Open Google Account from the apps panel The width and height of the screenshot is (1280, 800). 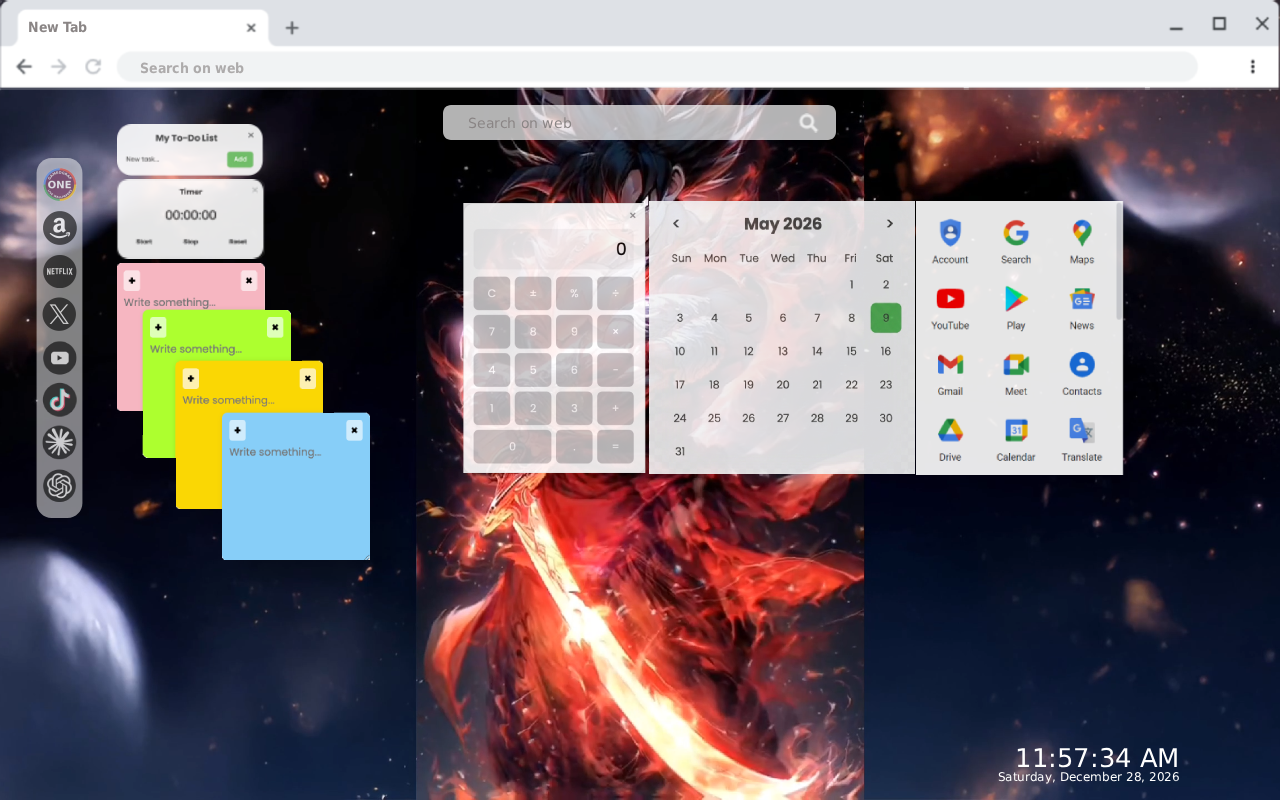pos(950,242)
